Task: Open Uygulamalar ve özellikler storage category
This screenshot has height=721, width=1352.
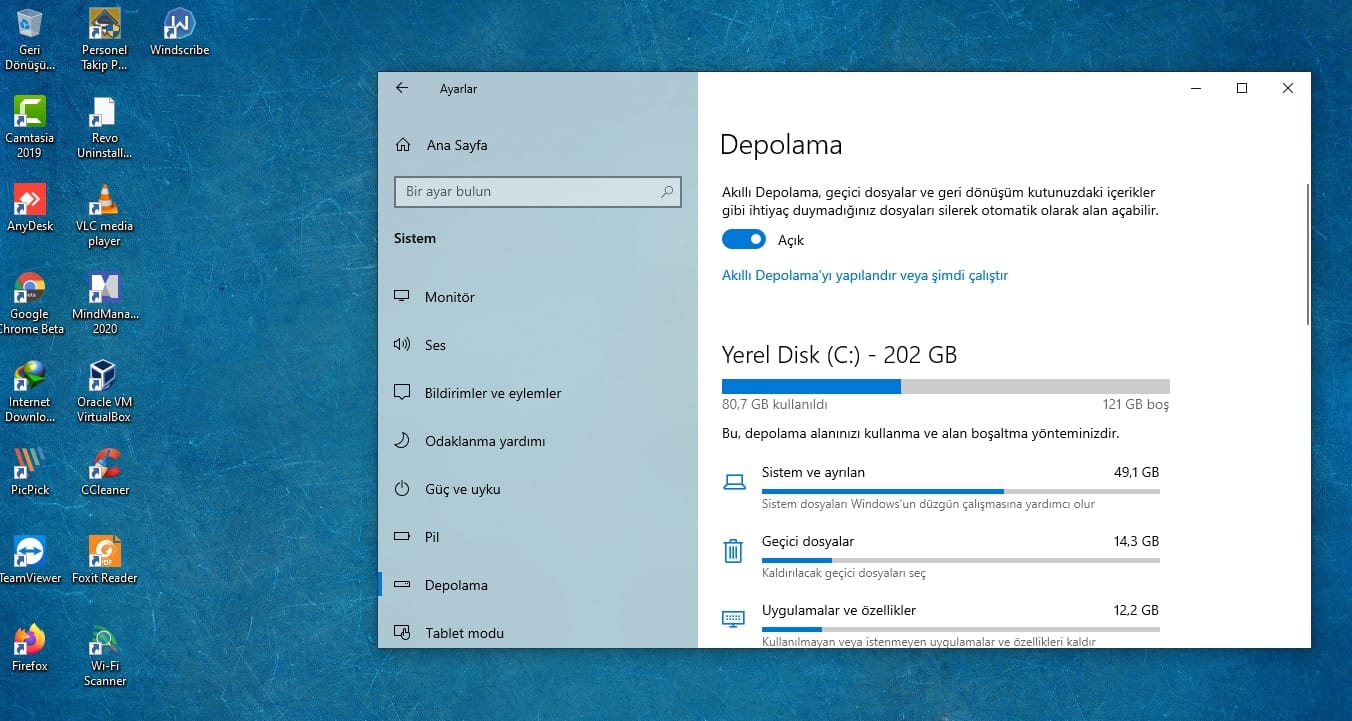Action: click(941, 625)
